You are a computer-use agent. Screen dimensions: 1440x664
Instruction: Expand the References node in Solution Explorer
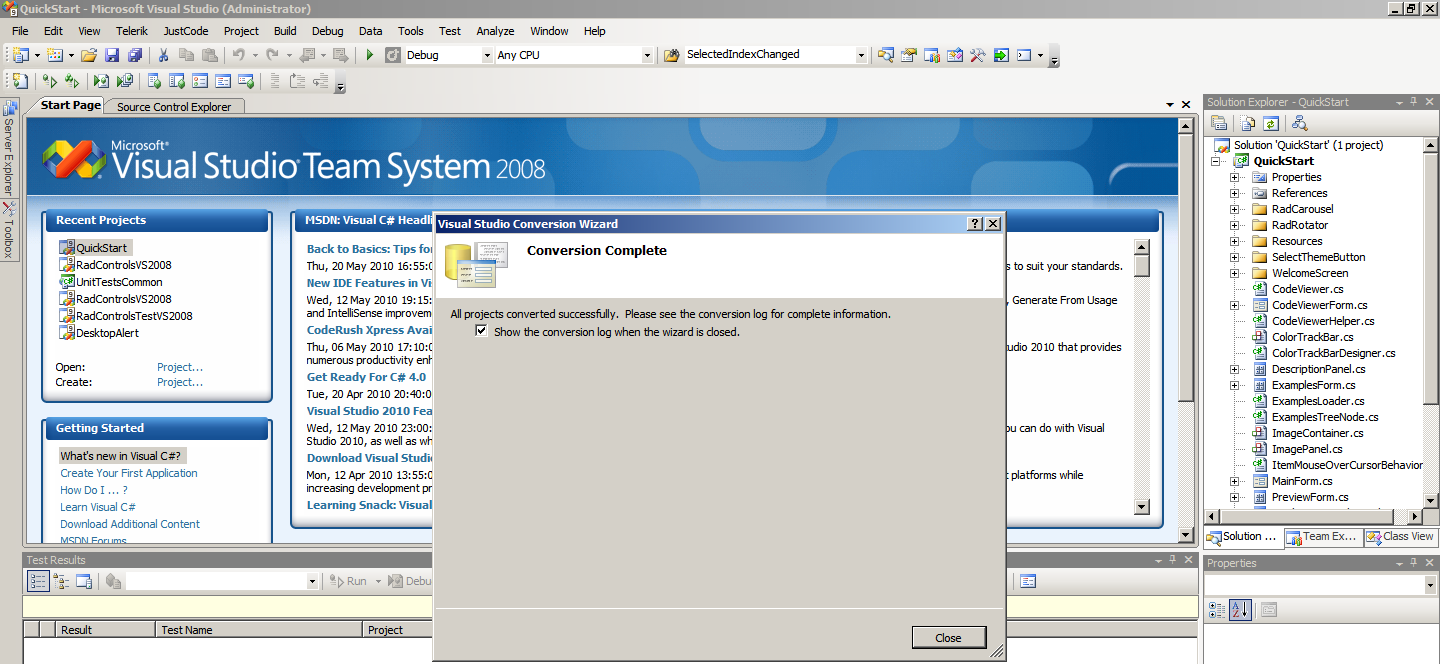point(1234,193)
